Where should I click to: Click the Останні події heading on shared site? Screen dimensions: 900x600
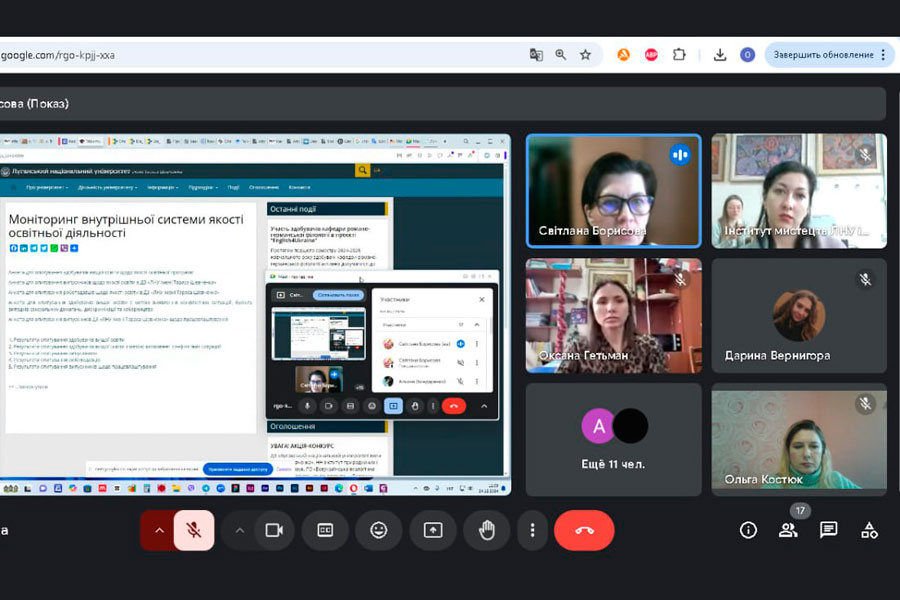(x=293, y=209)
